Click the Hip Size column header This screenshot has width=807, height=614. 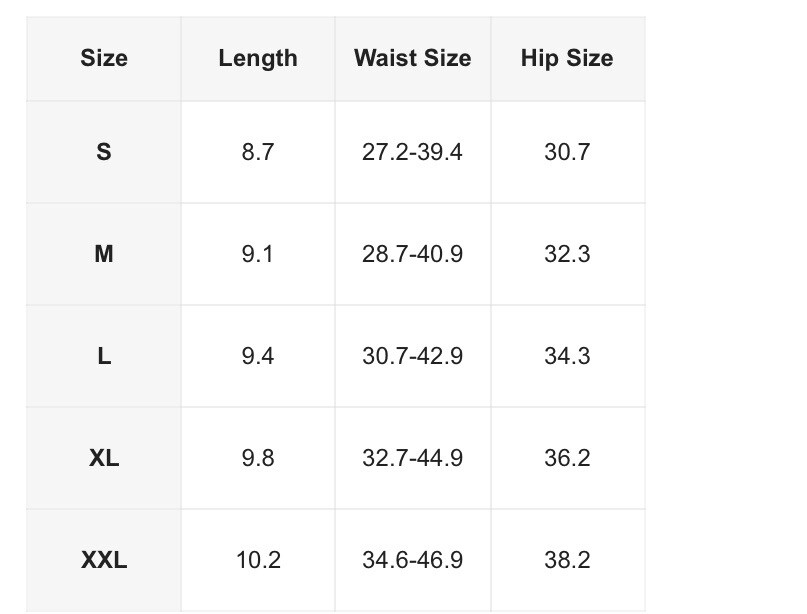567,58
